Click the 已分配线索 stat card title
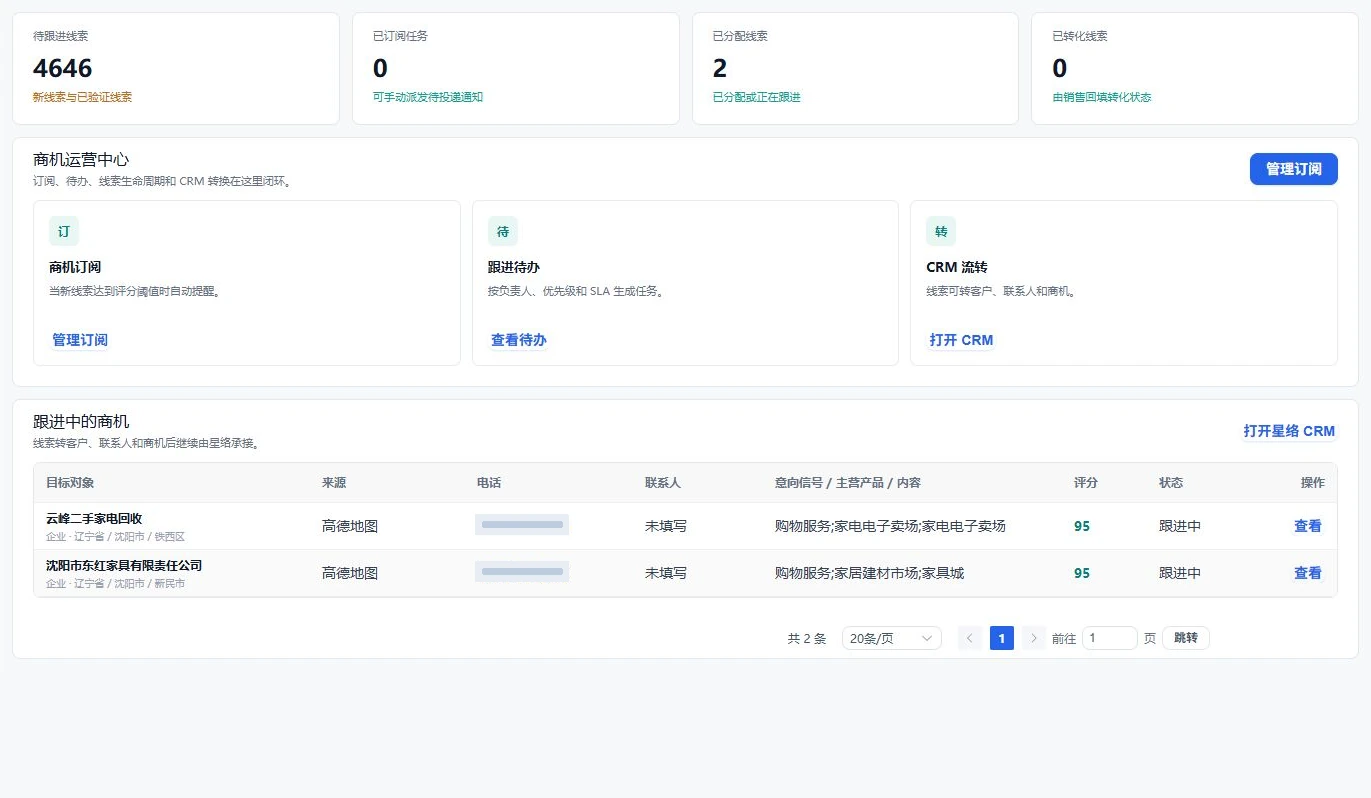This screenshot has height=798, width=1371. 741,36
